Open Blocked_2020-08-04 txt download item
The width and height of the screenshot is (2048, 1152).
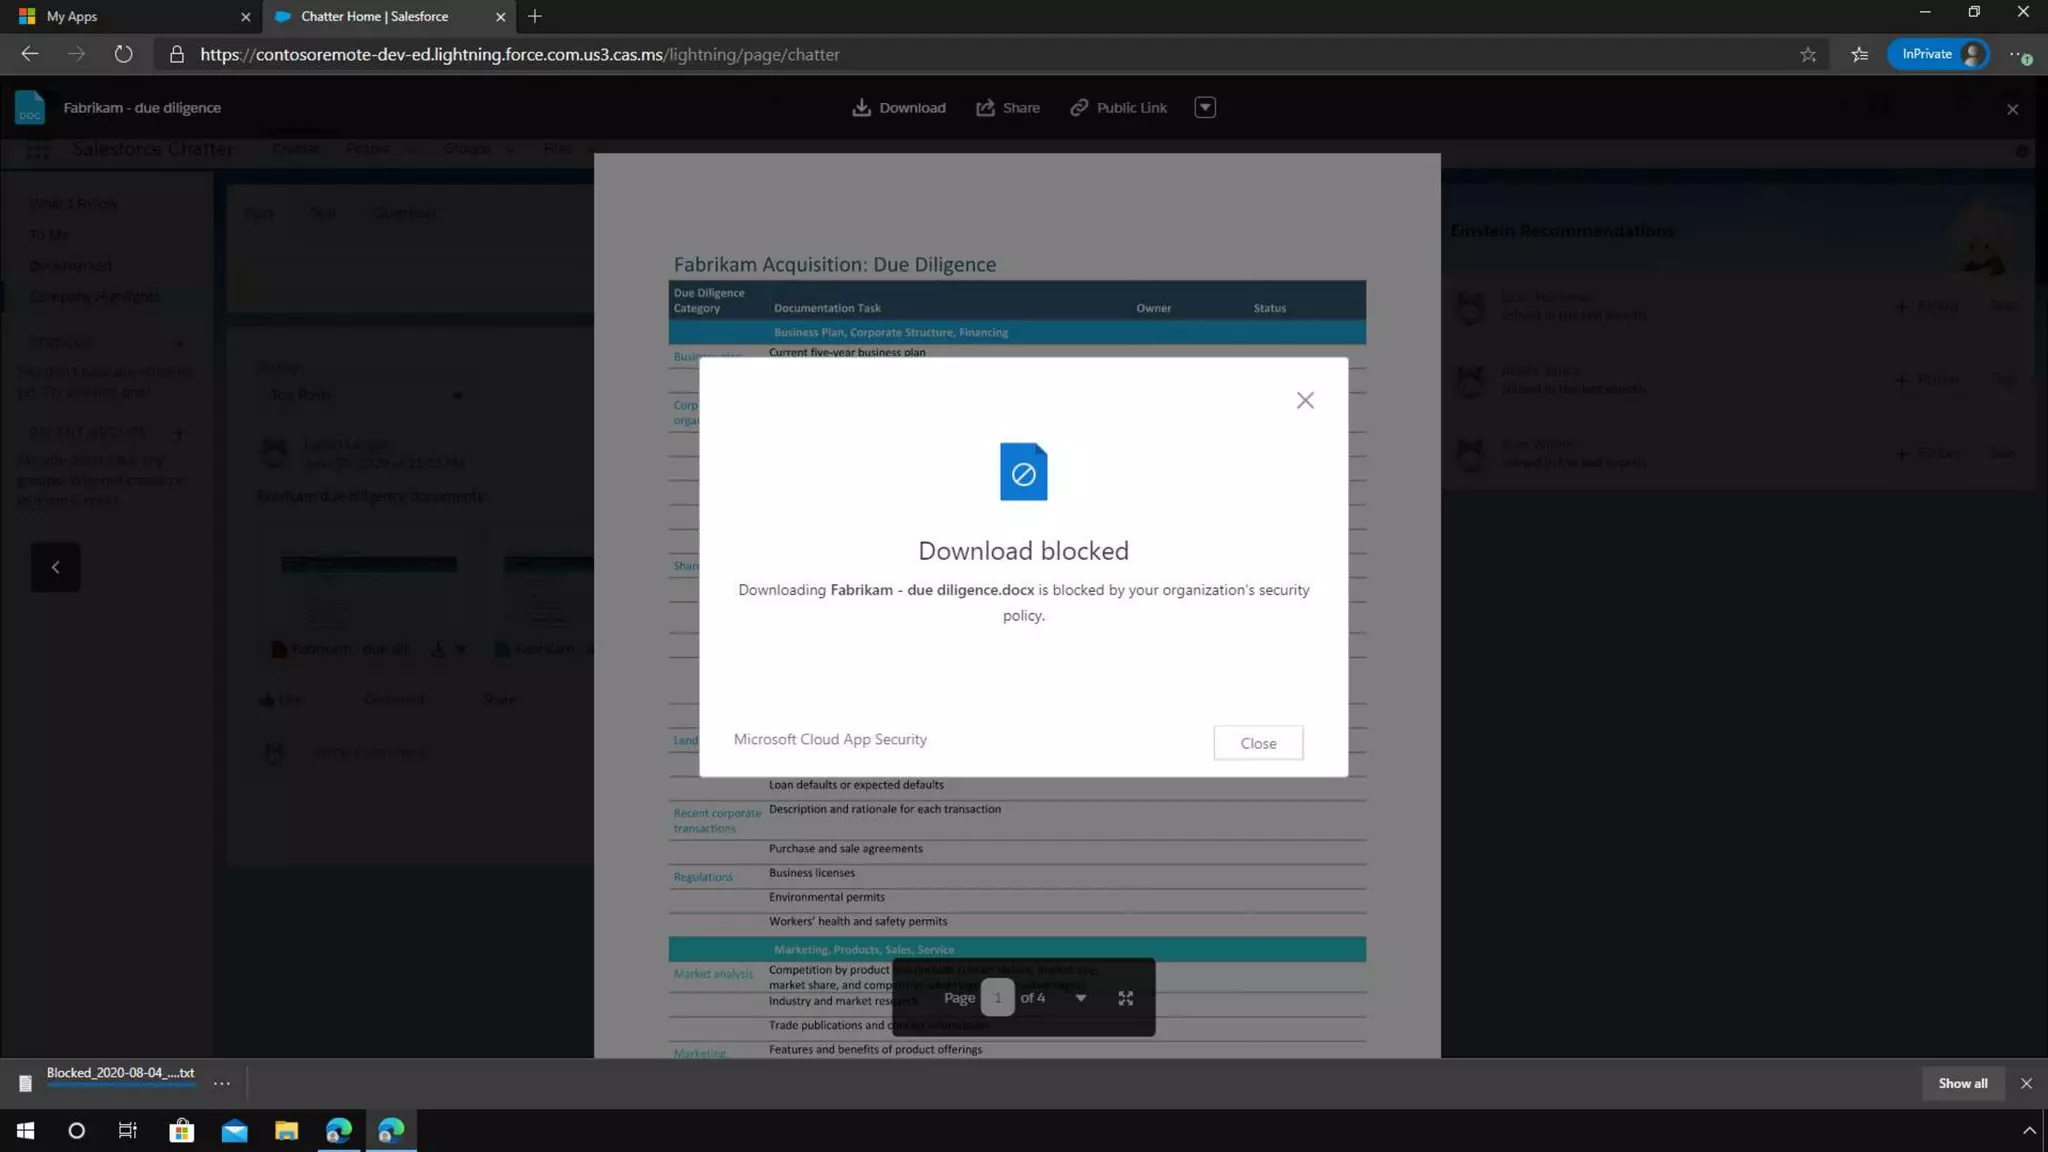120,1073
